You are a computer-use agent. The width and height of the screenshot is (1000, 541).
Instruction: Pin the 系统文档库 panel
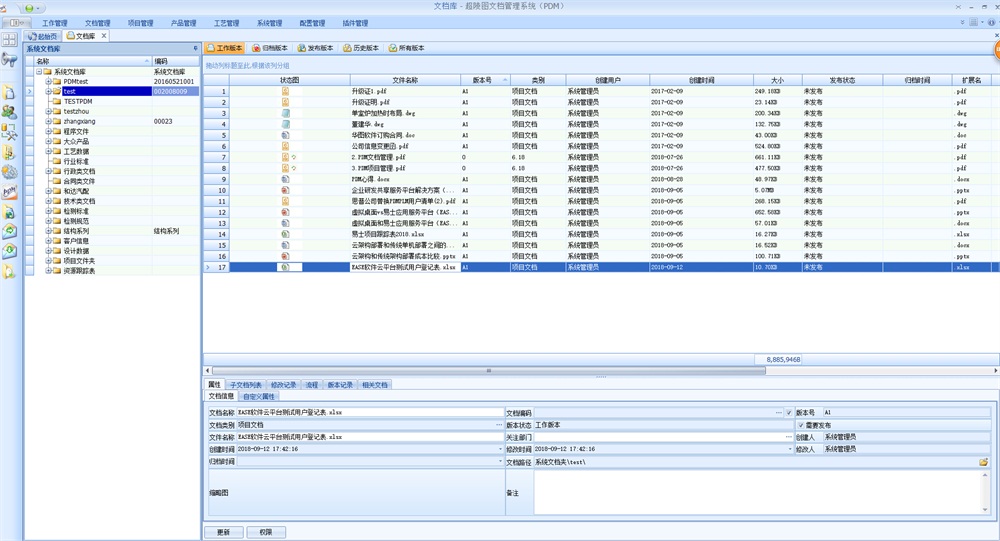[195, 48]
